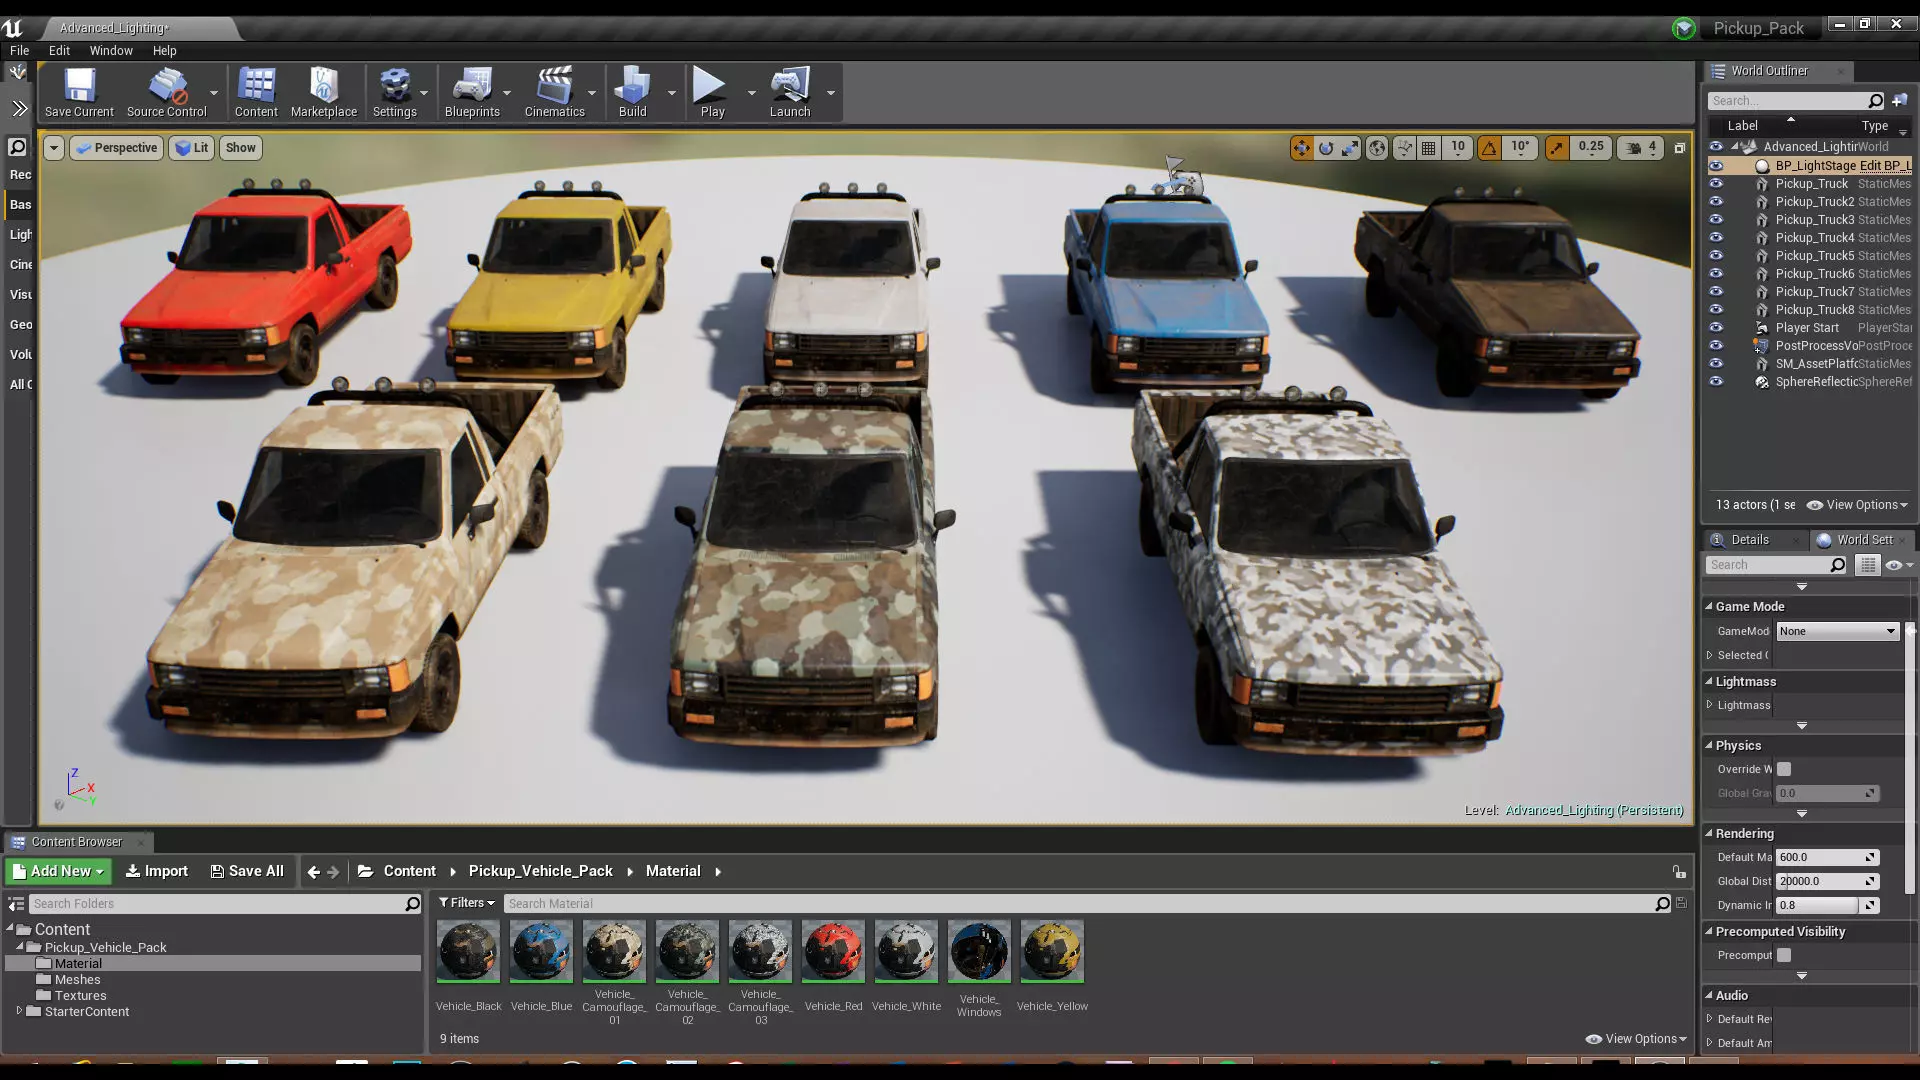Click the Dynamic Indirect value field

[x=1827, y=905]
